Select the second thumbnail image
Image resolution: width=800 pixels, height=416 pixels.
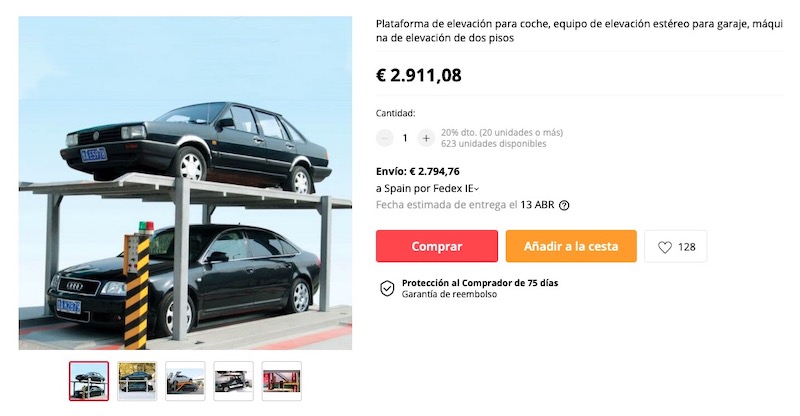click(137, 381)
